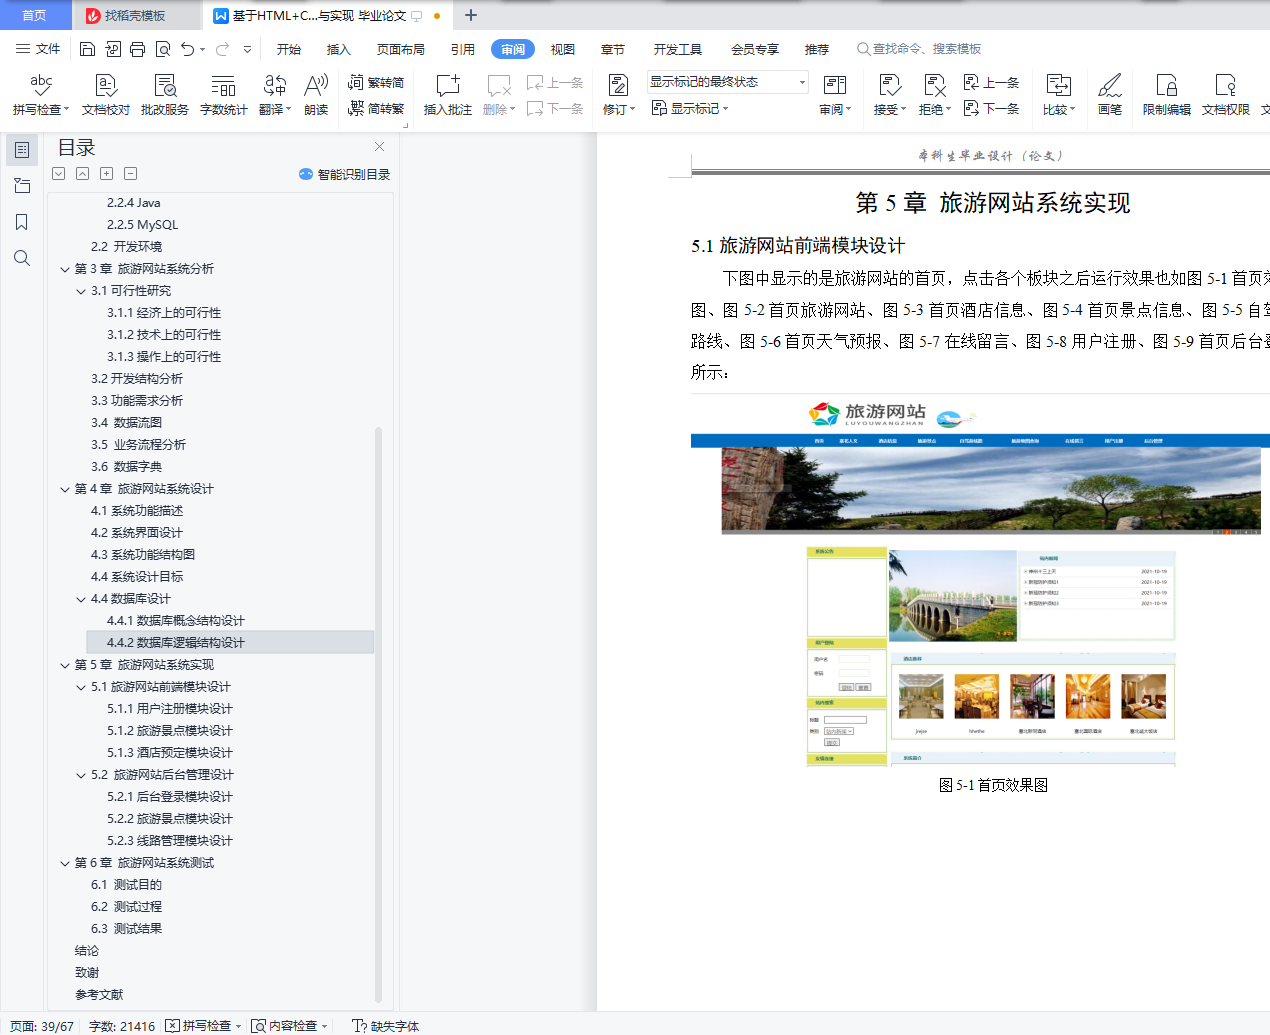Screen dimensions: 1270x1035
Task: Convert text with 繁转简
Action: [376, 83]
